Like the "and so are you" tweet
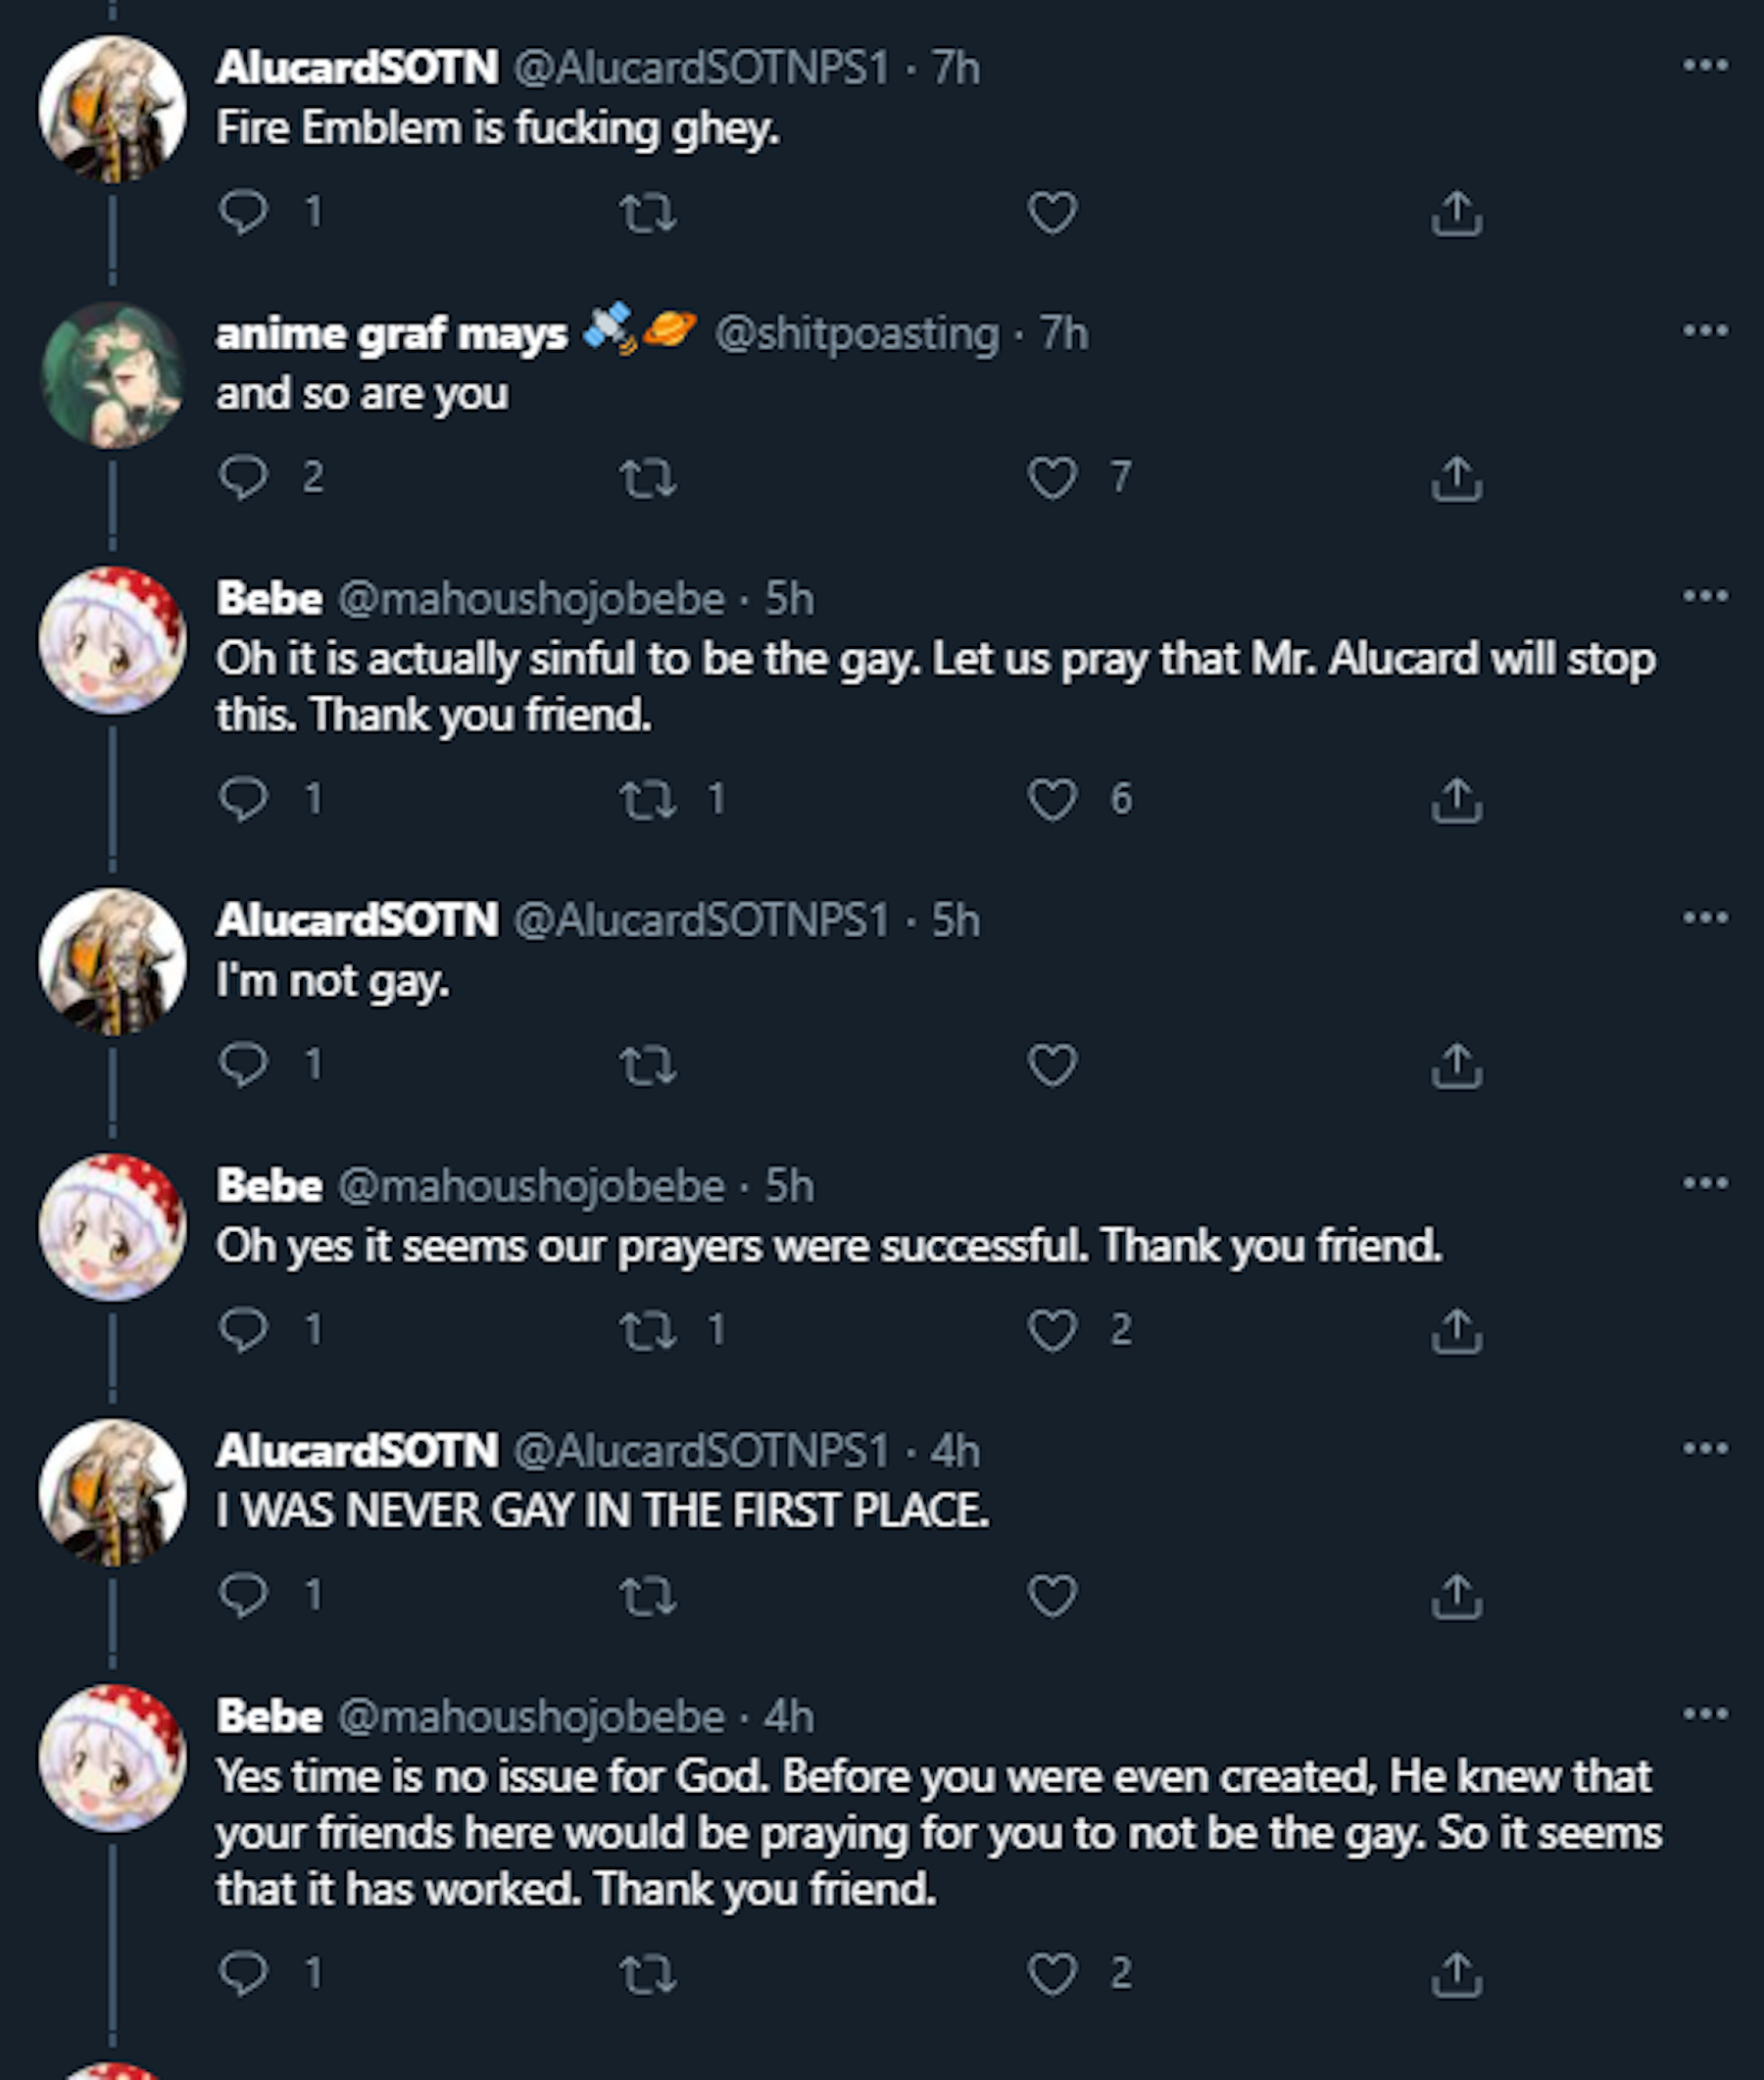The height and width of the screenshot is (2080, 1764). click(x=1052, y=478)
